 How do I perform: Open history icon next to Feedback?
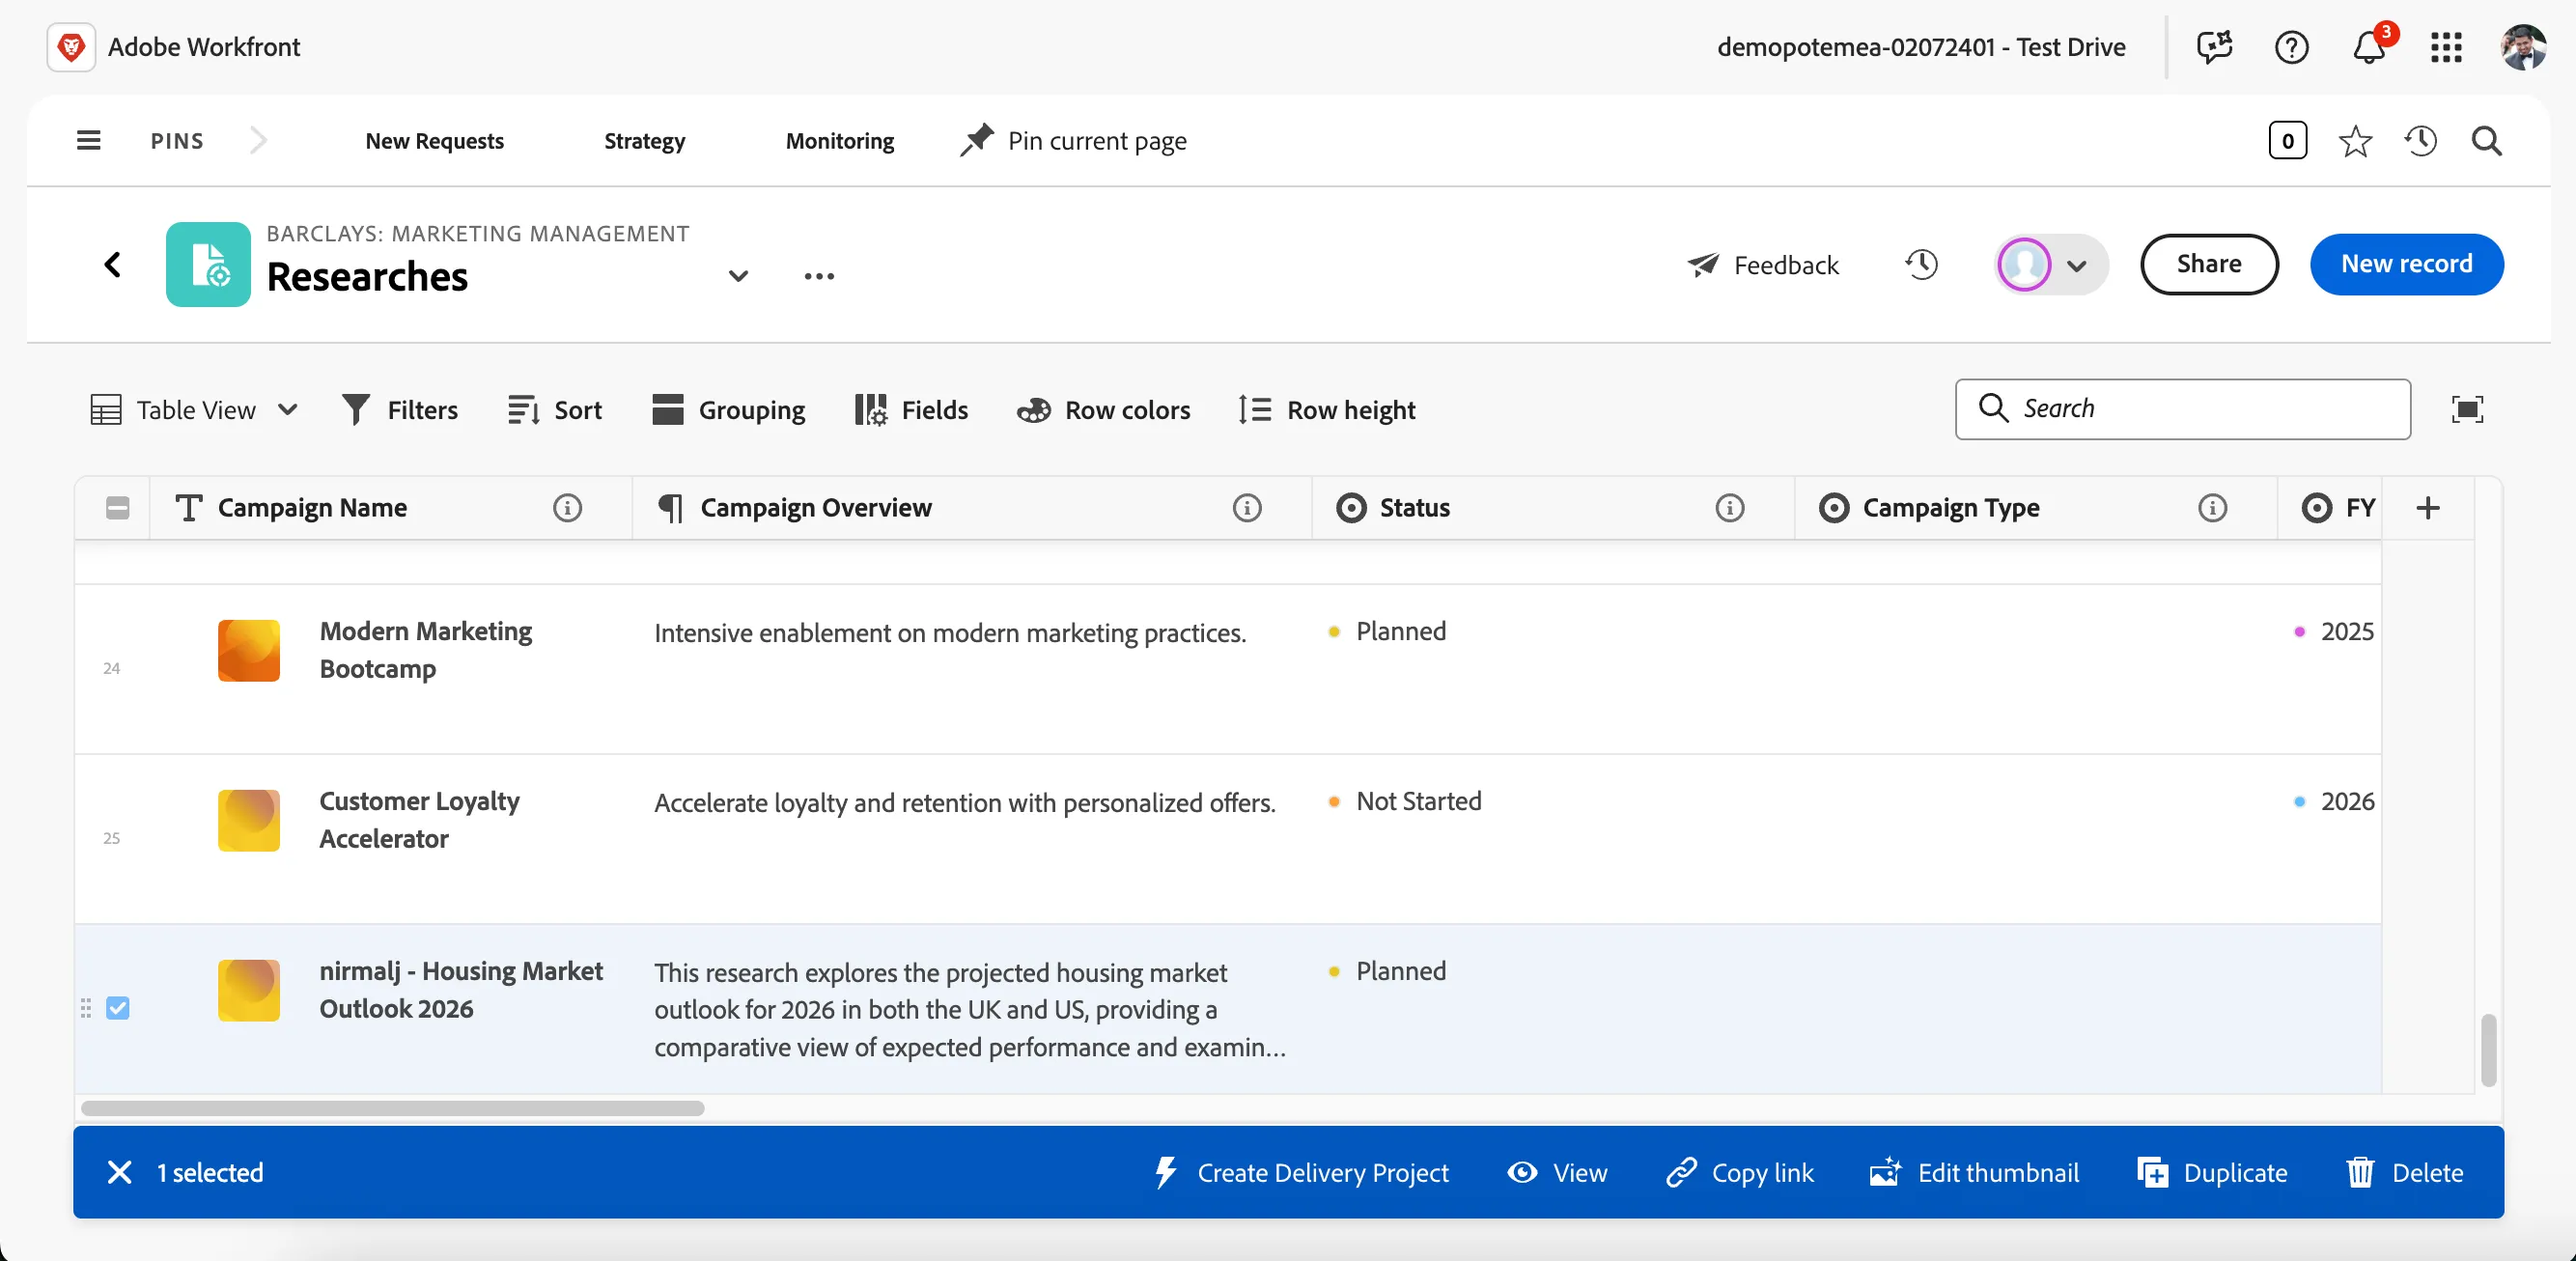[1921, 265]
